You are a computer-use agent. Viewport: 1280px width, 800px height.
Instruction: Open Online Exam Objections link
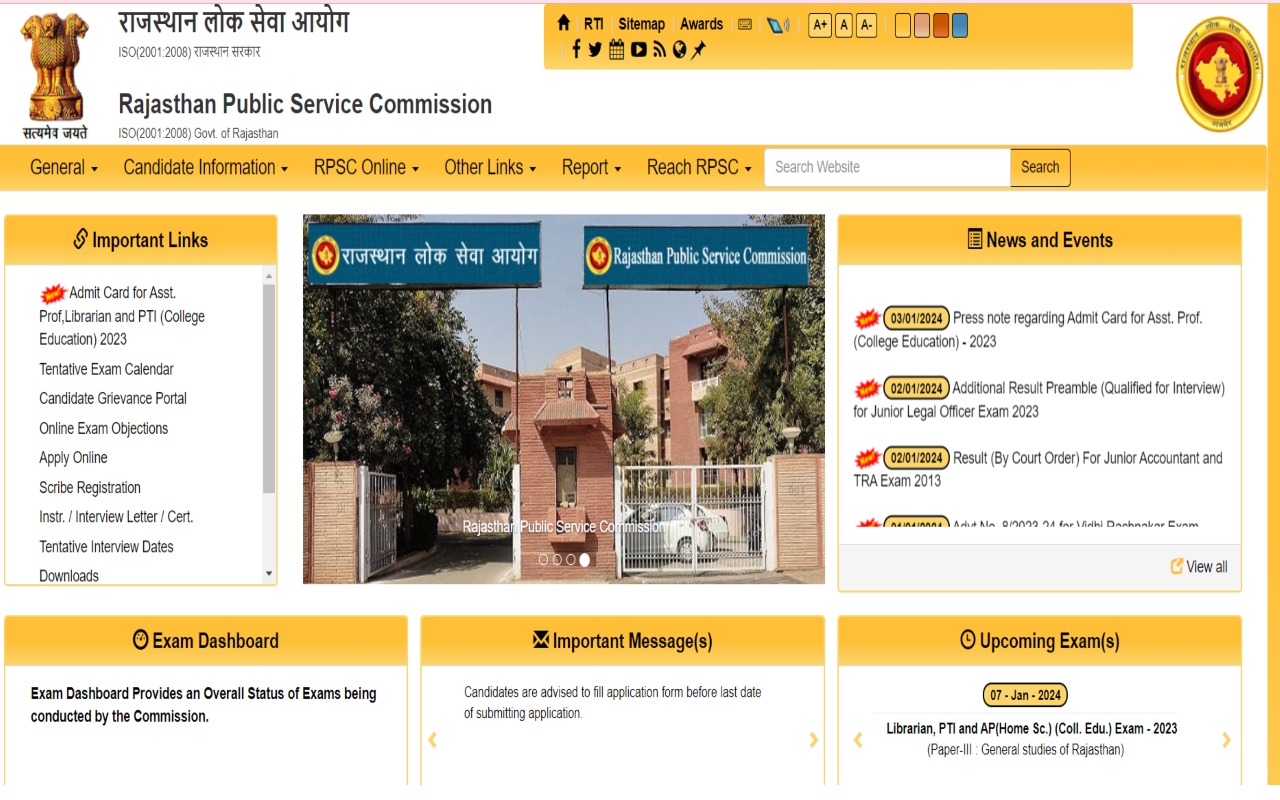click(104, 428)
